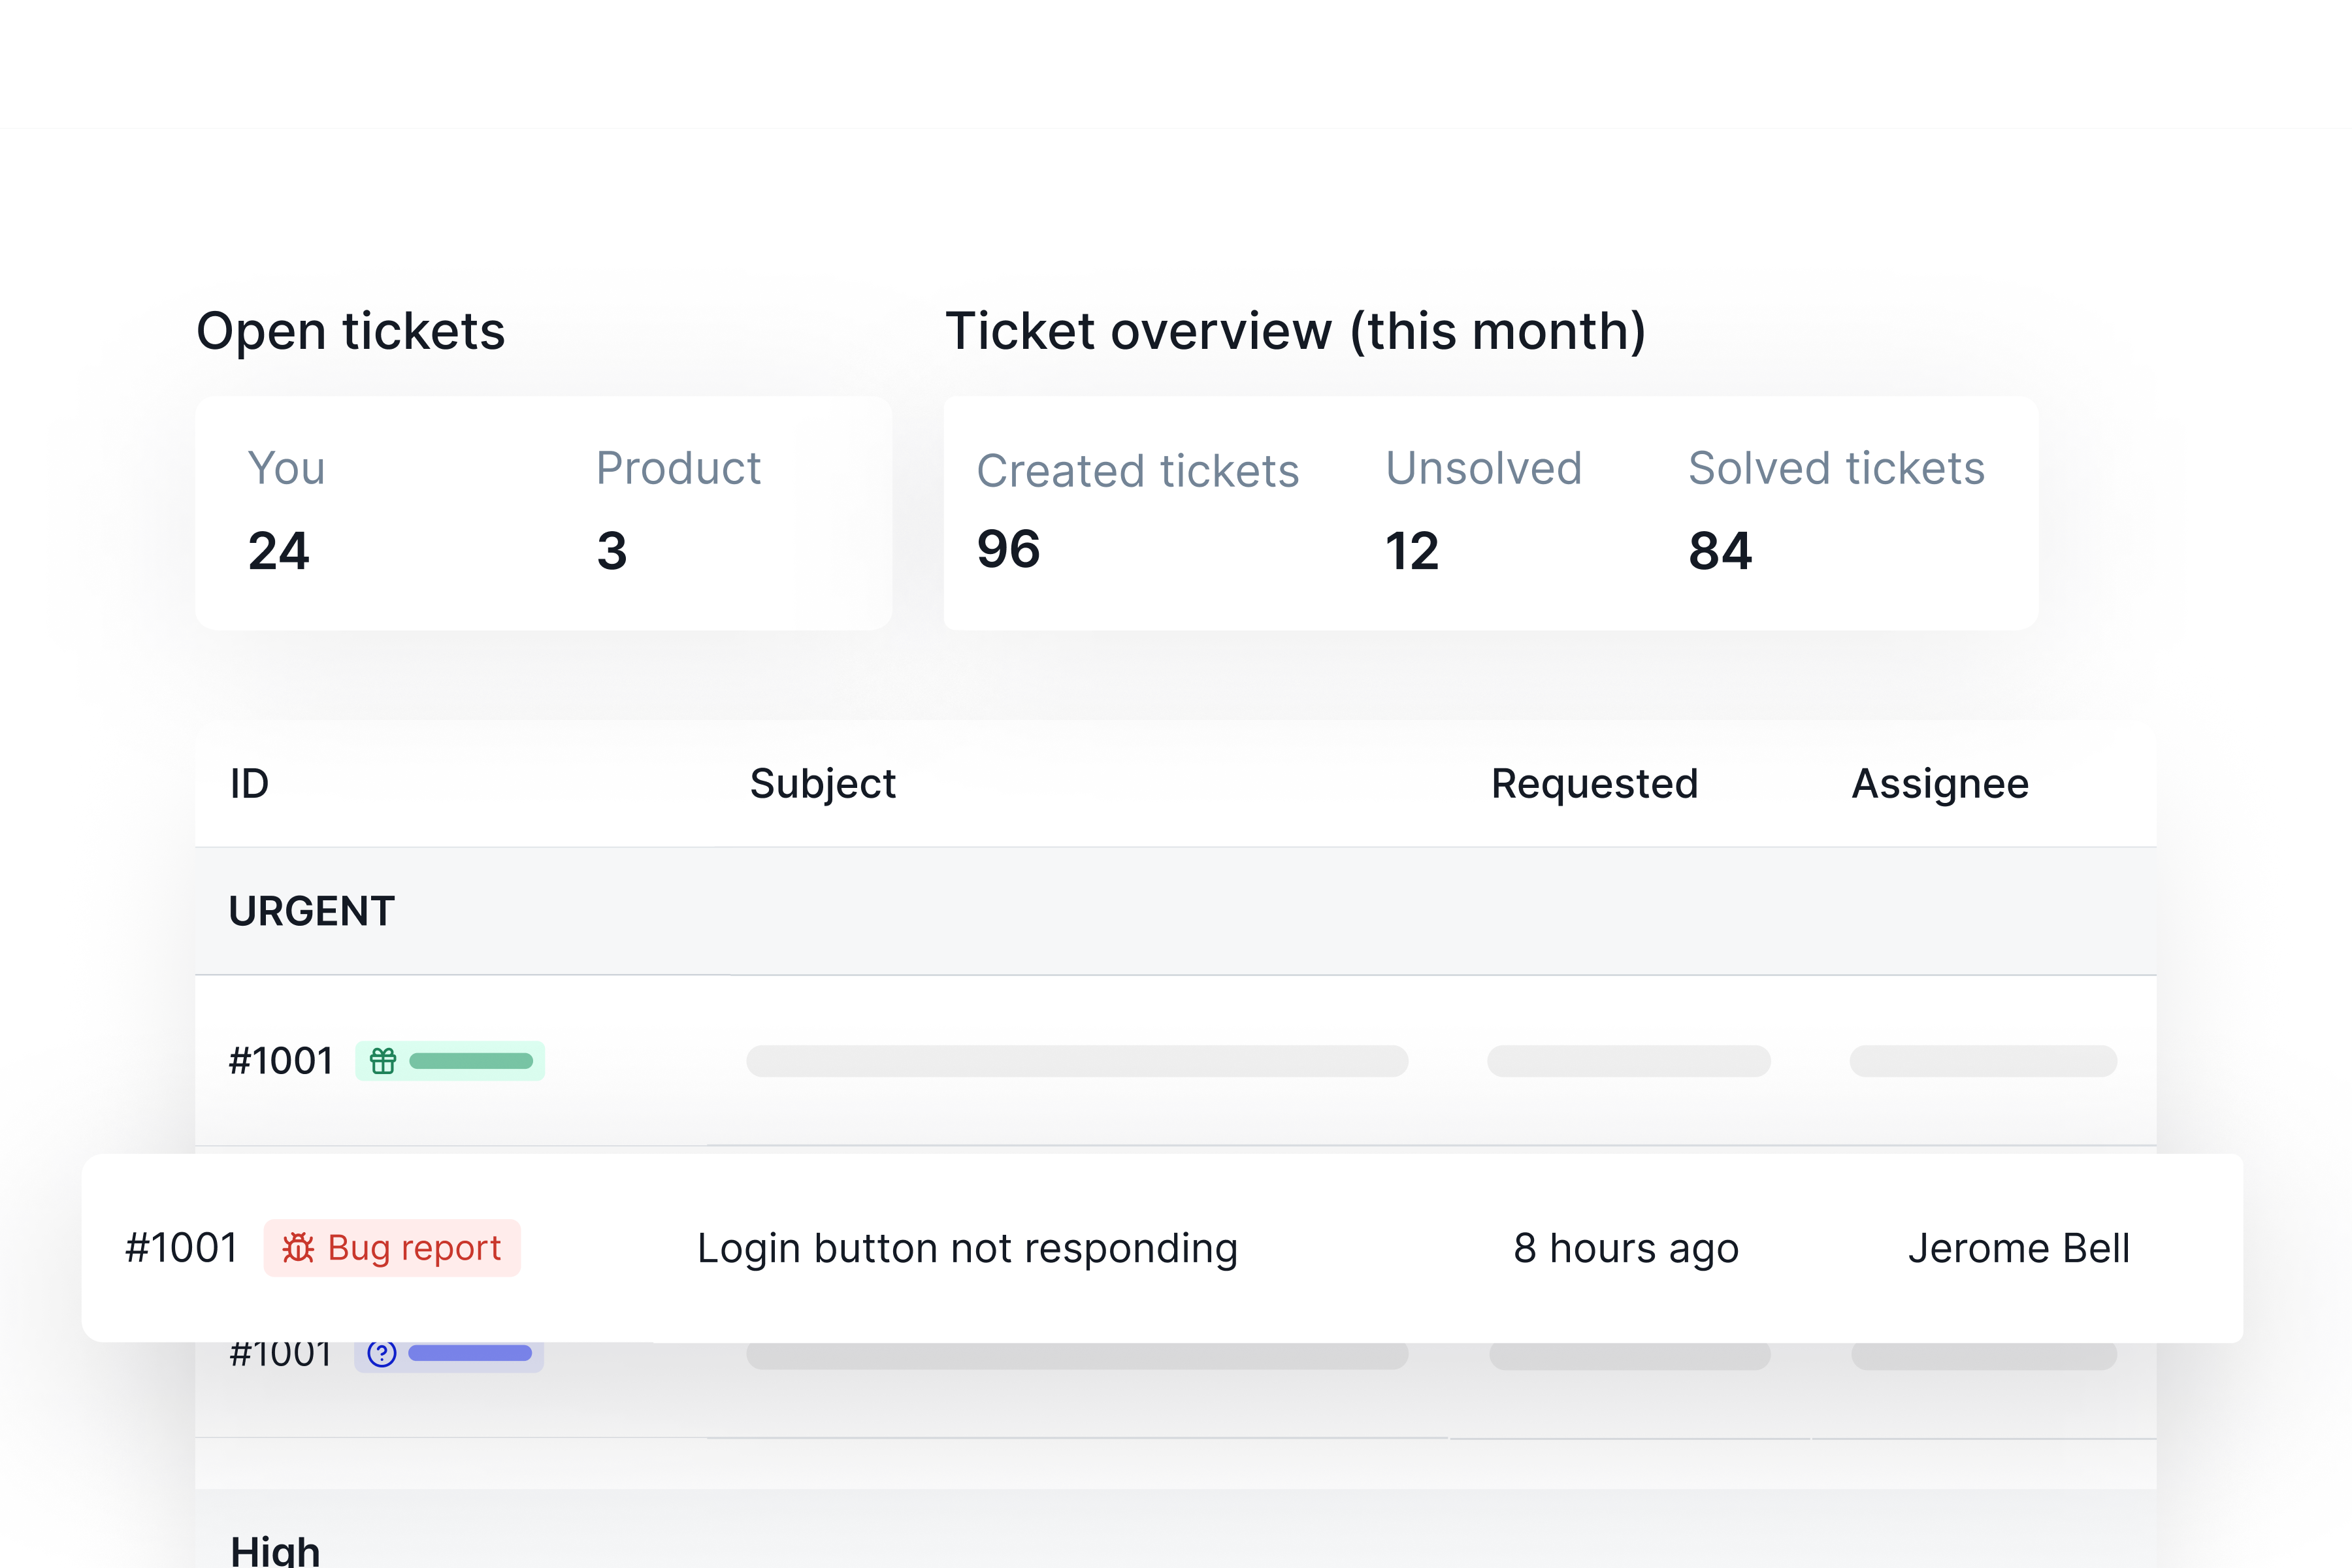Click the blue question-mark icon on the bottom ticket
2352x1568 pixels.
coord(383,1353)
